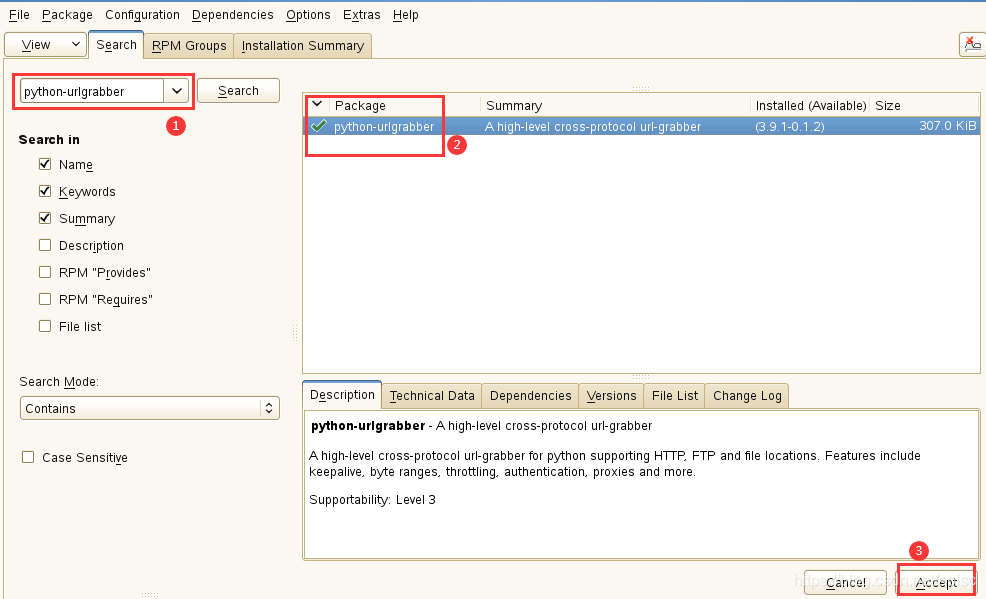Image resolution: width=986 pixels, height=599 pixels.
Task: Toggle the Keywords search checkbox
Action: (x=45, y=191)
